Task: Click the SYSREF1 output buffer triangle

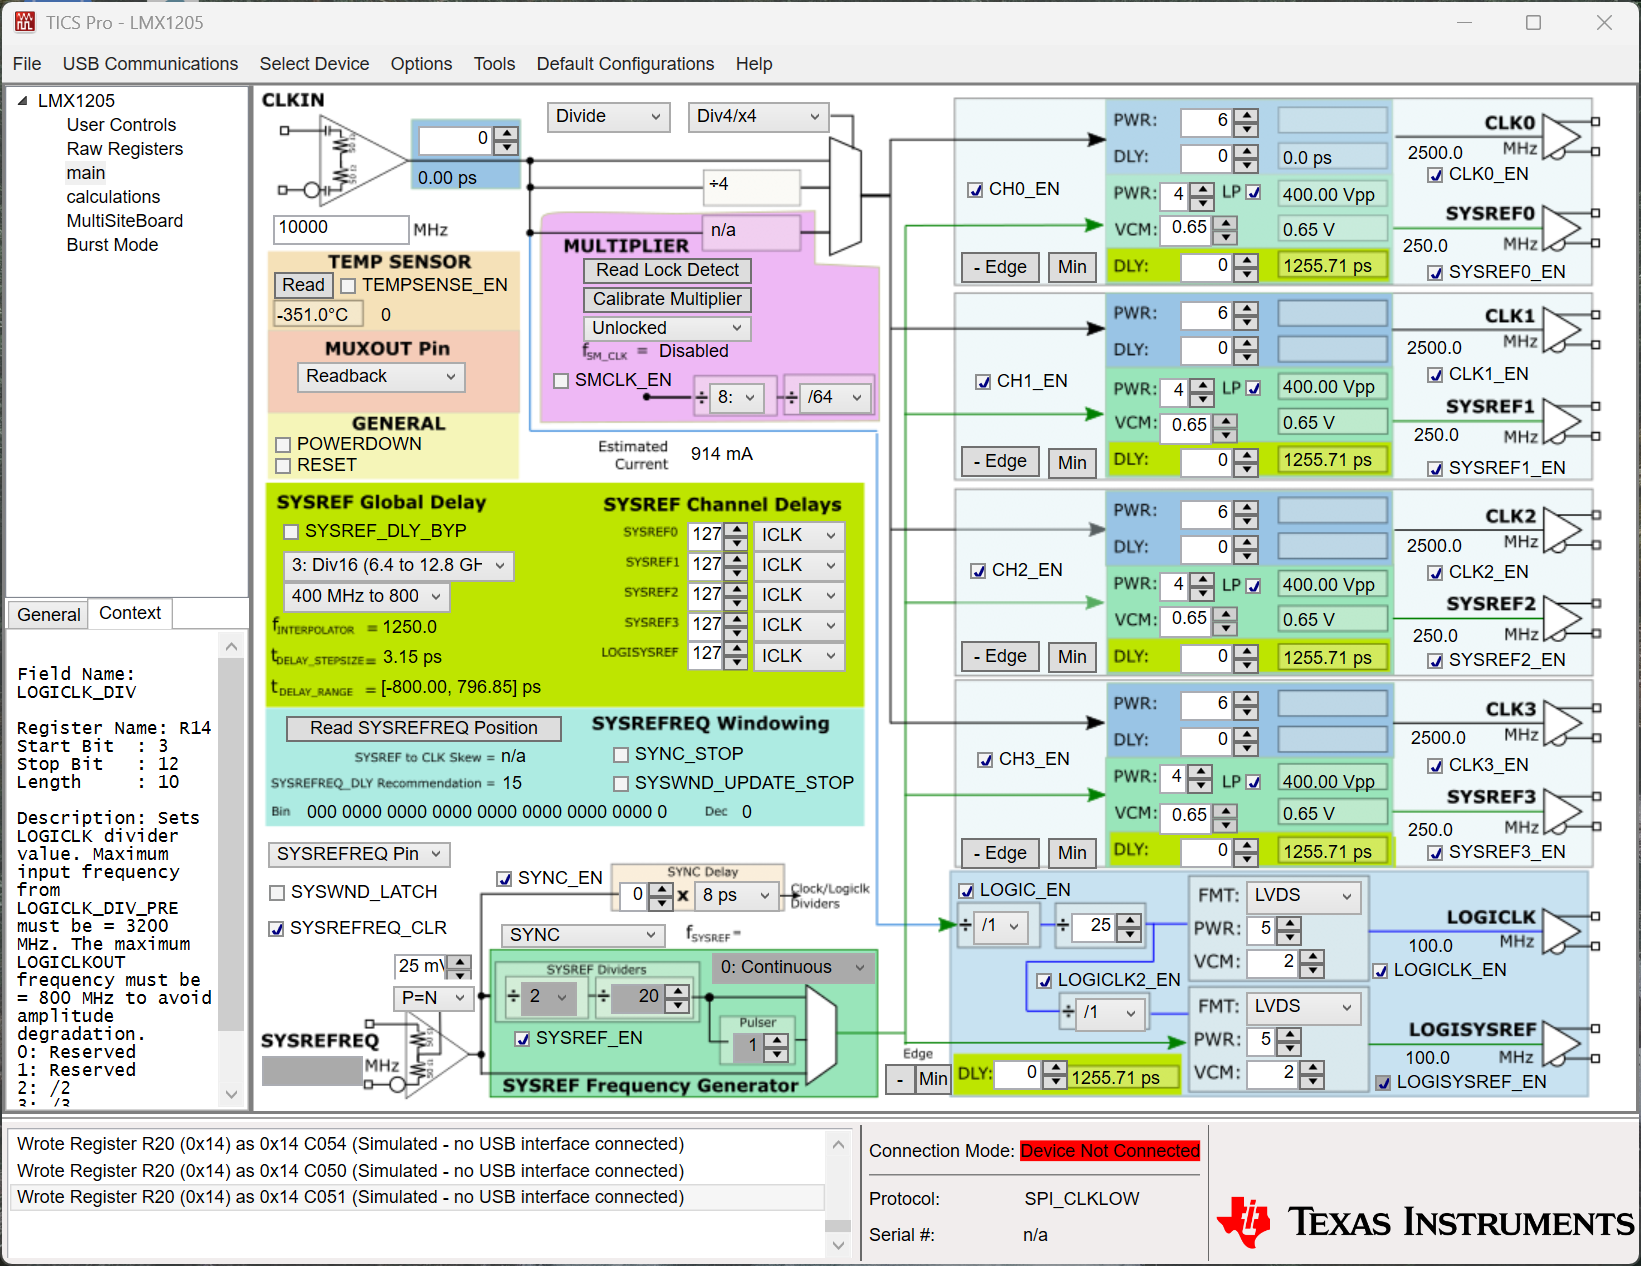Action: coord(1562,421)
